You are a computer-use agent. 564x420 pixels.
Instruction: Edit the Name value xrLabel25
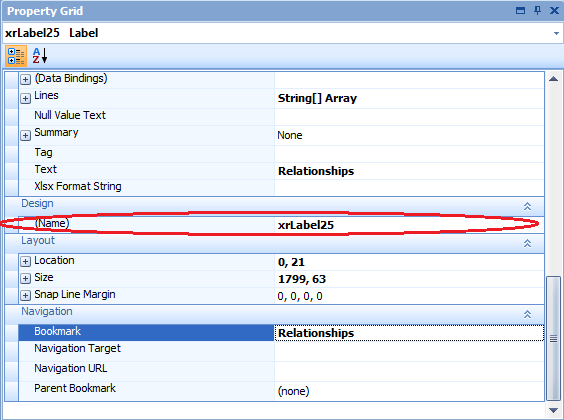point(409,225)
